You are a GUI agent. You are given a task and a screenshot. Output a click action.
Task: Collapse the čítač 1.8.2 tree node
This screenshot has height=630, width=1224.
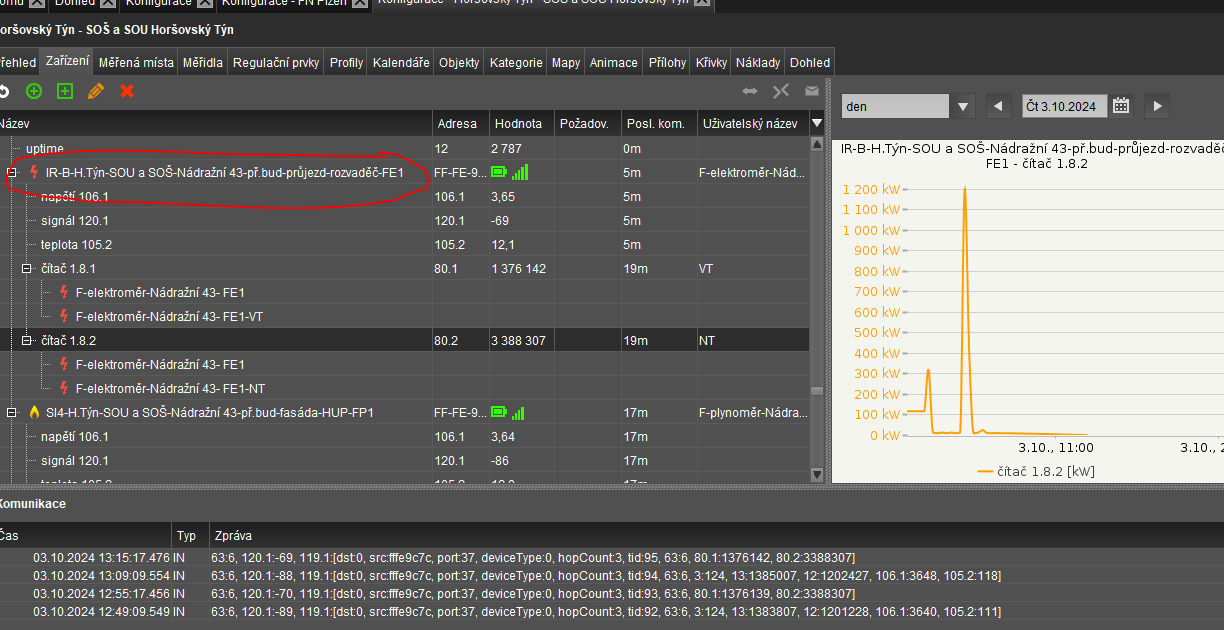[27, 341]
